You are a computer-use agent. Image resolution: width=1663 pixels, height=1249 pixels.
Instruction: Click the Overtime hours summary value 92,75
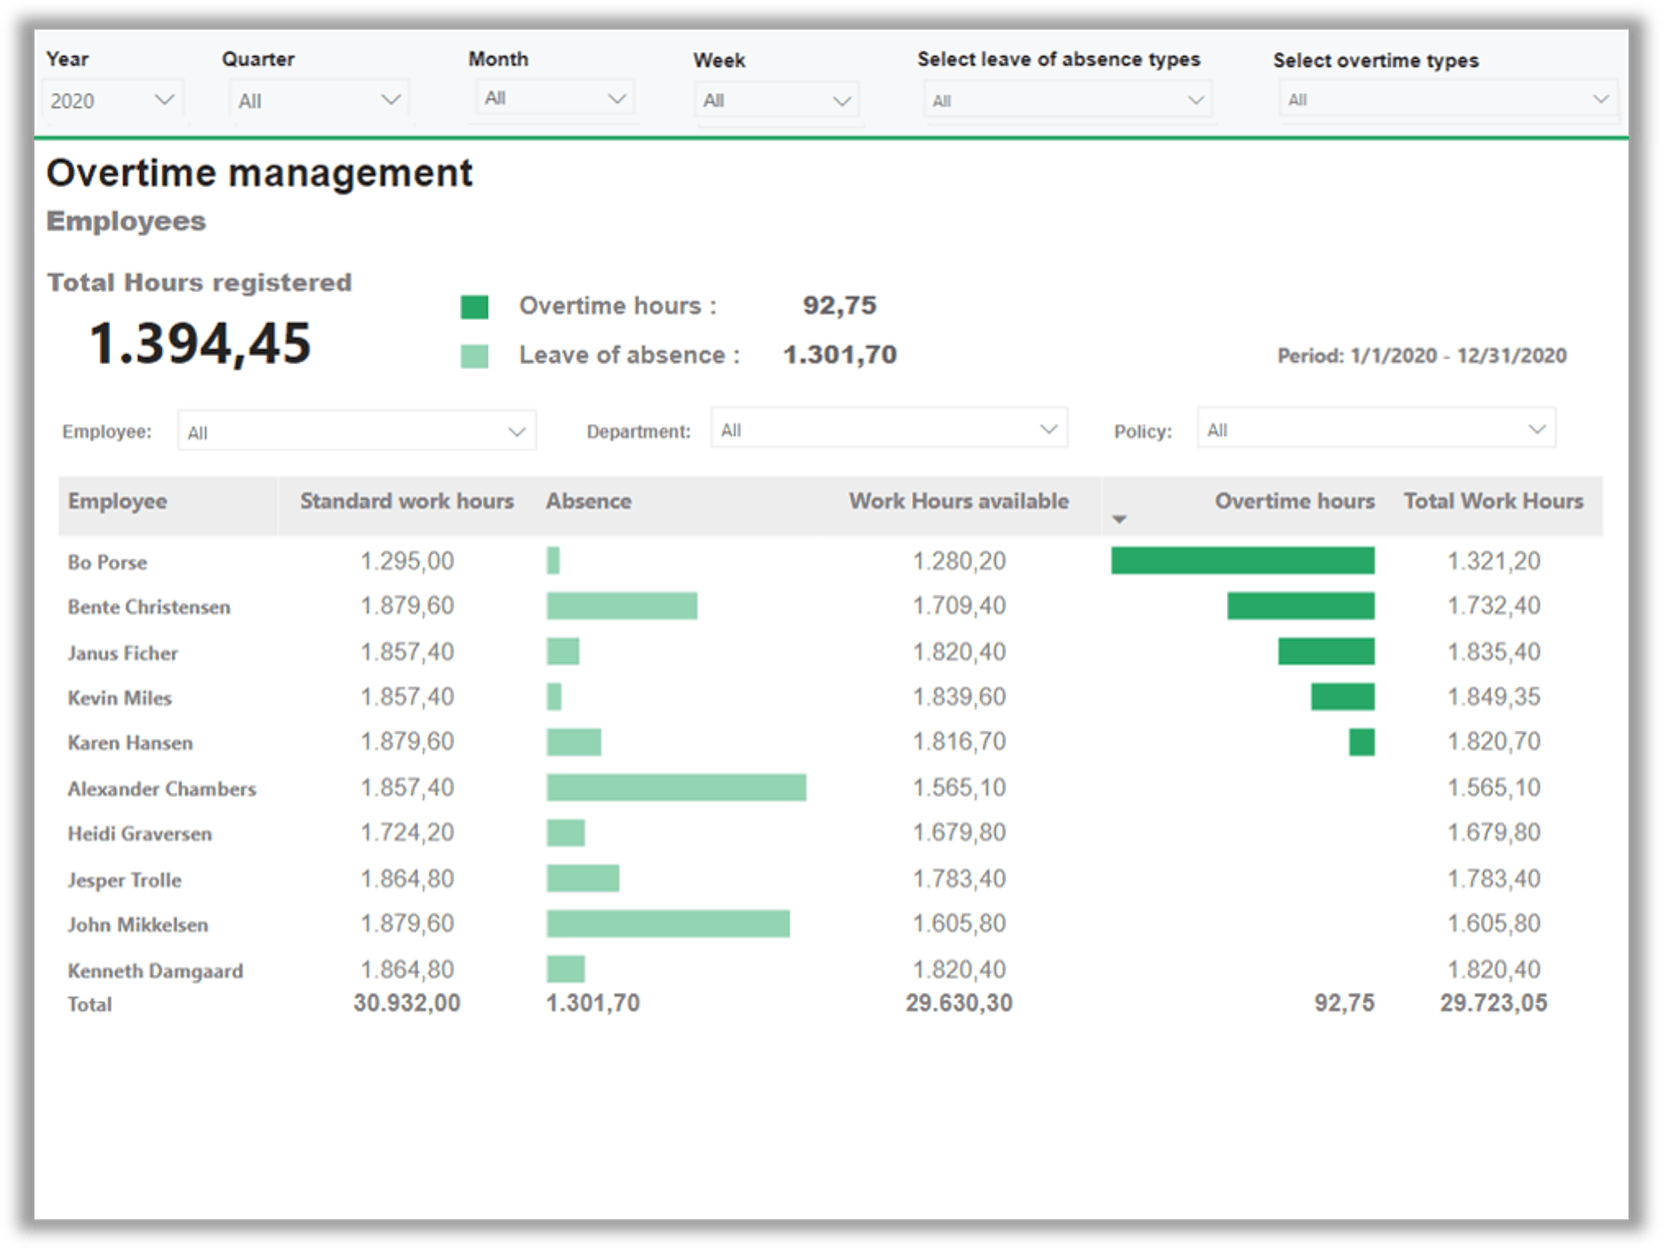[839, 305]
